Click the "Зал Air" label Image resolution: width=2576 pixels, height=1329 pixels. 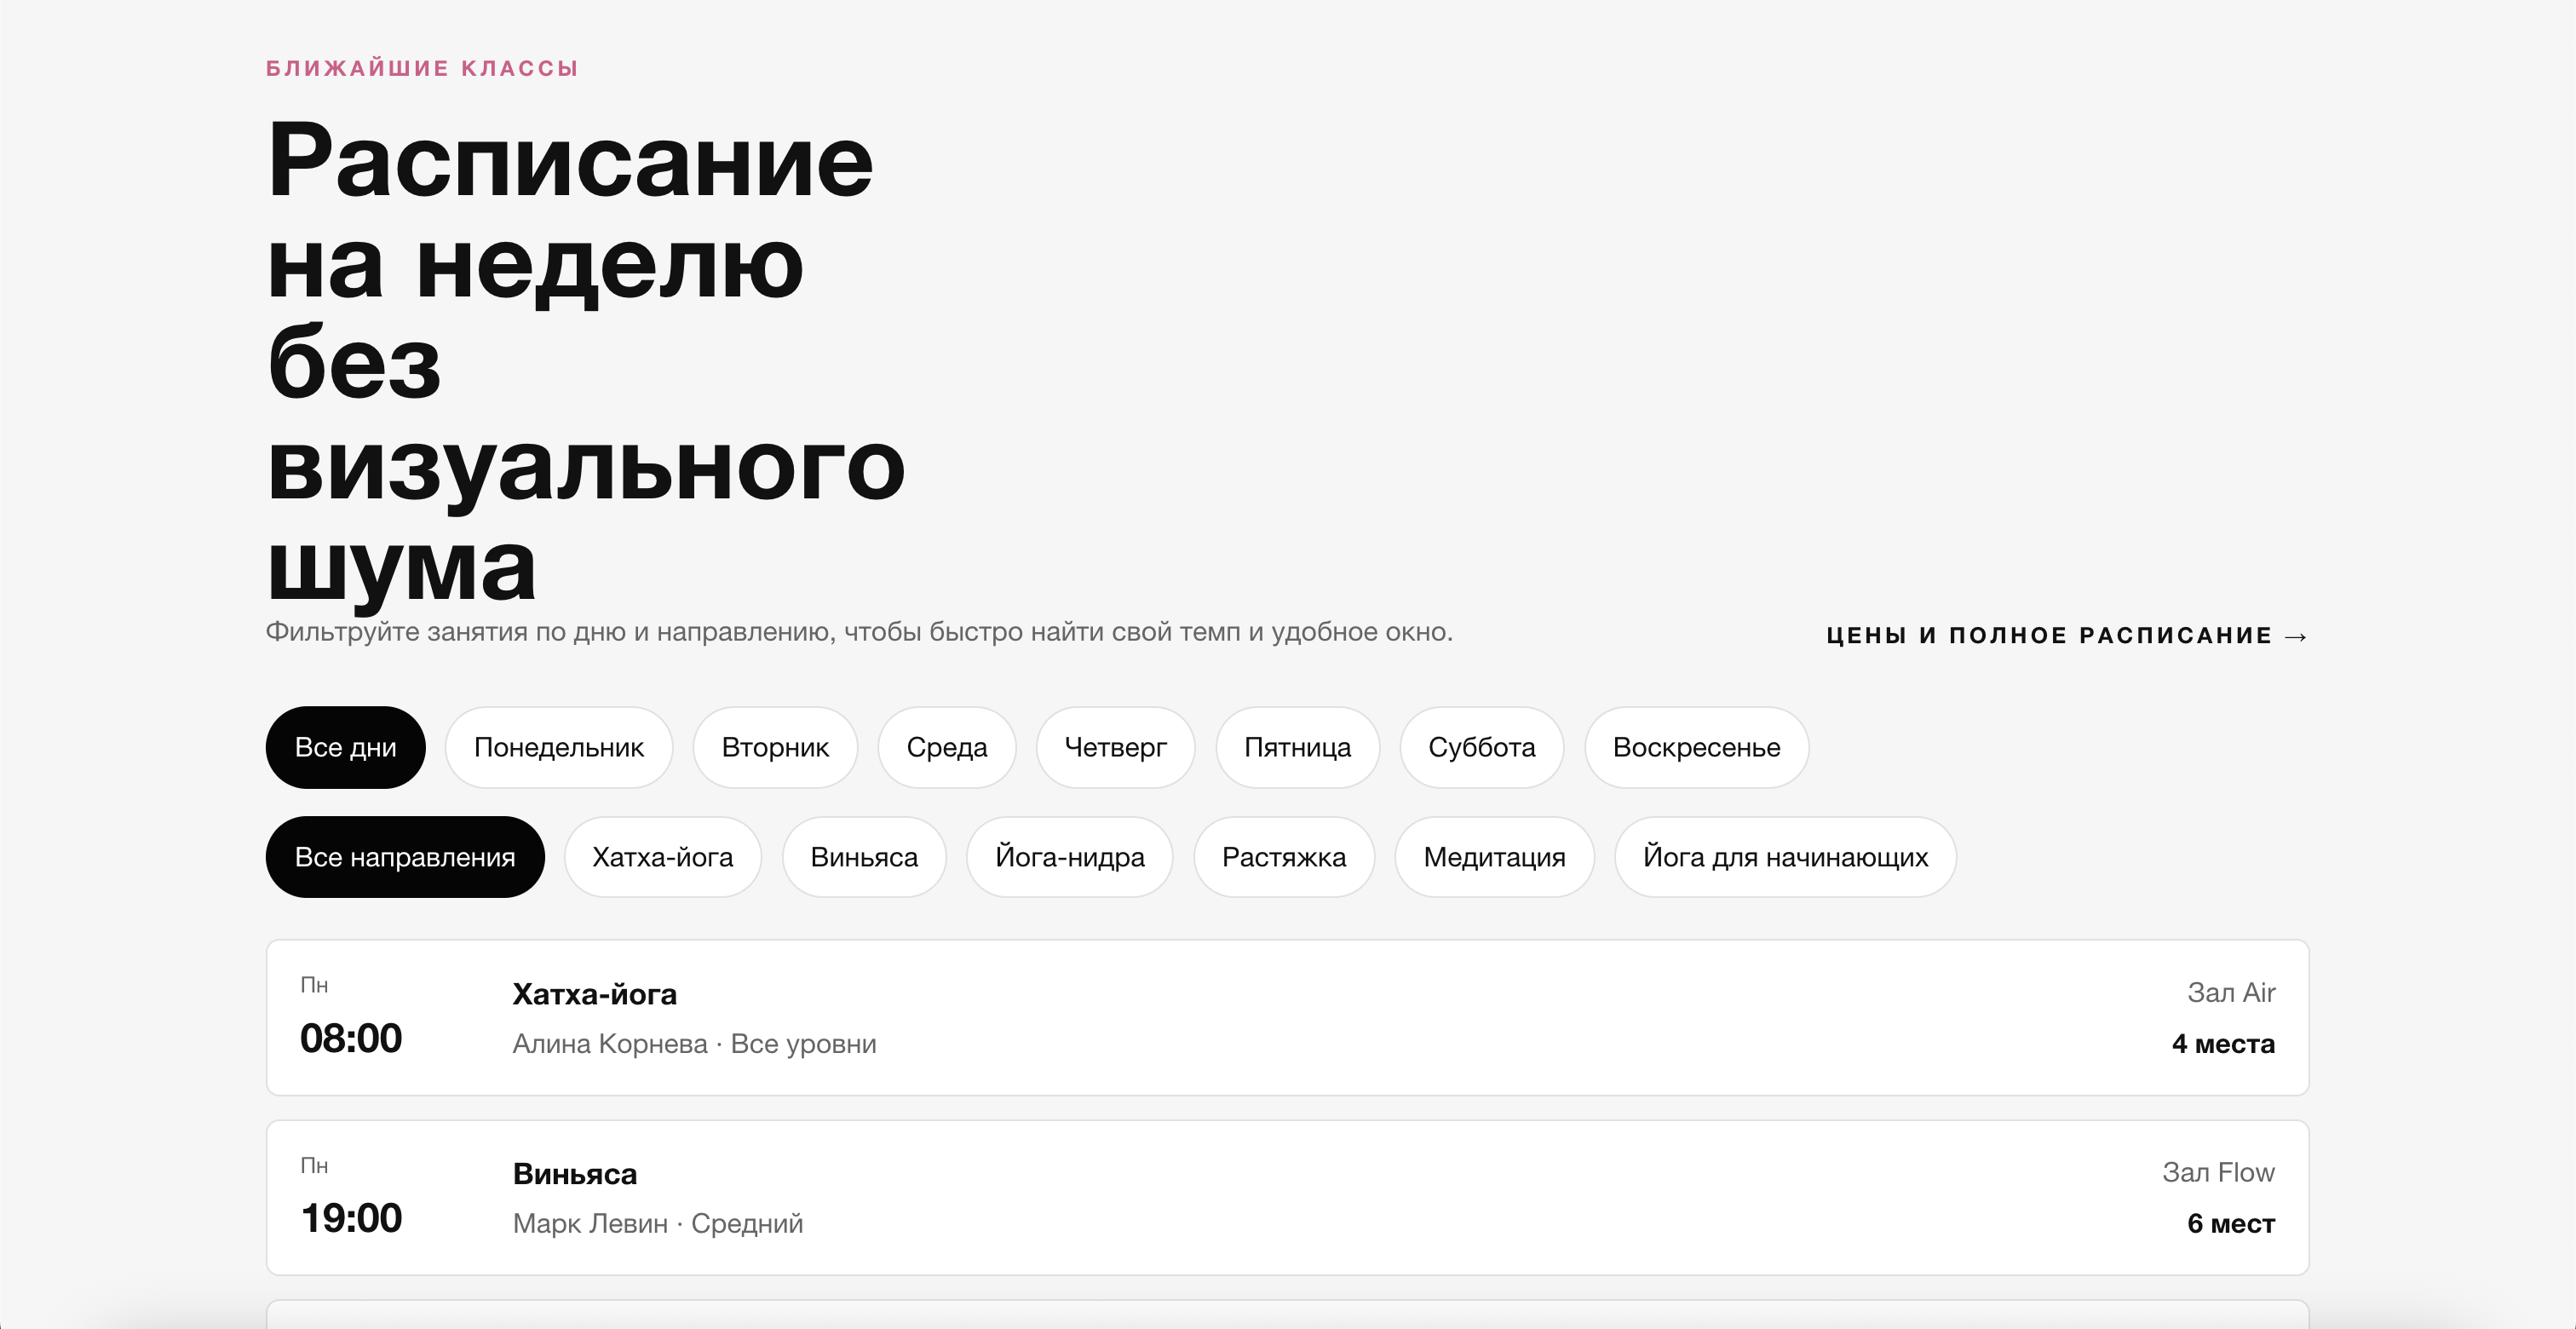point(2231,992)
